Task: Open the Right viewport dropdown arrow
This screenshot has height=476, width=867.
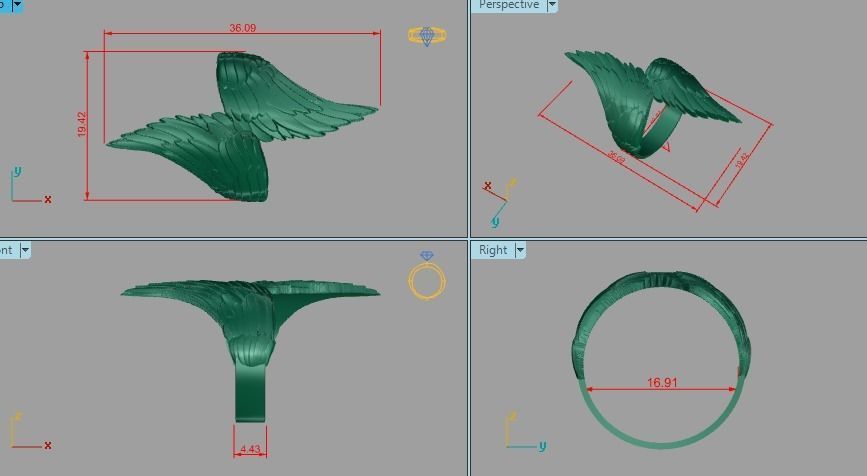Action: pyautogui.click(x=519, y=250)
